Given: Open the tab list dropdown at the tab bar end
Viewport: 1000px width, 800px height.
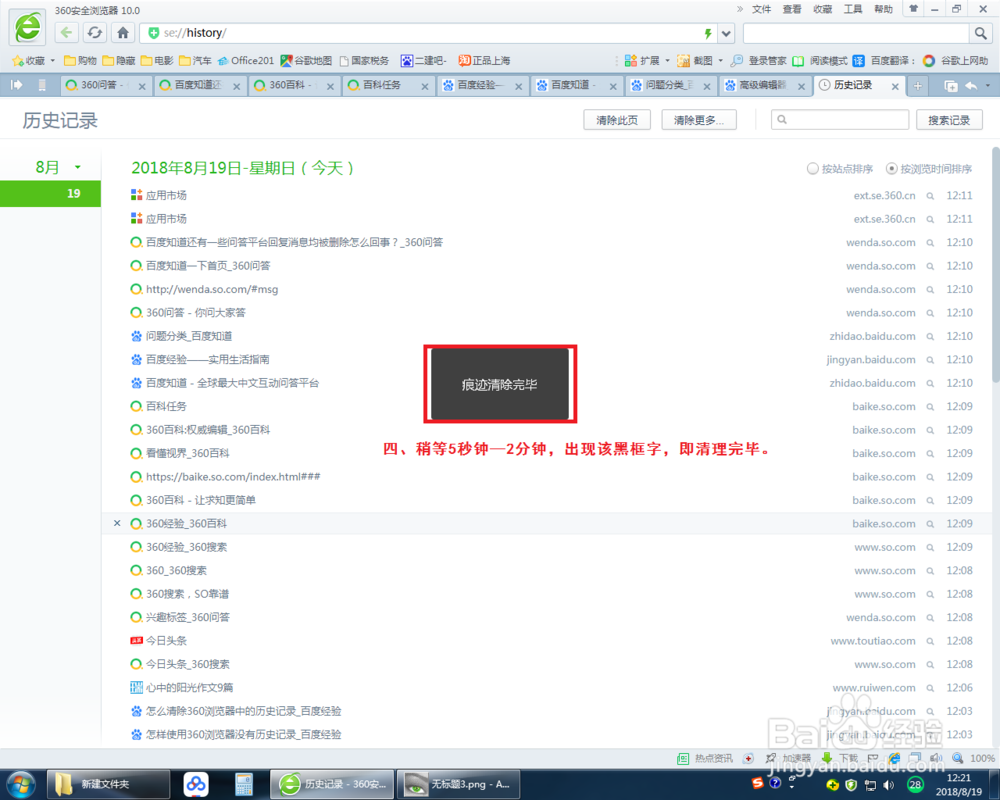Looking at the screenshot, I should coord(988,85).
